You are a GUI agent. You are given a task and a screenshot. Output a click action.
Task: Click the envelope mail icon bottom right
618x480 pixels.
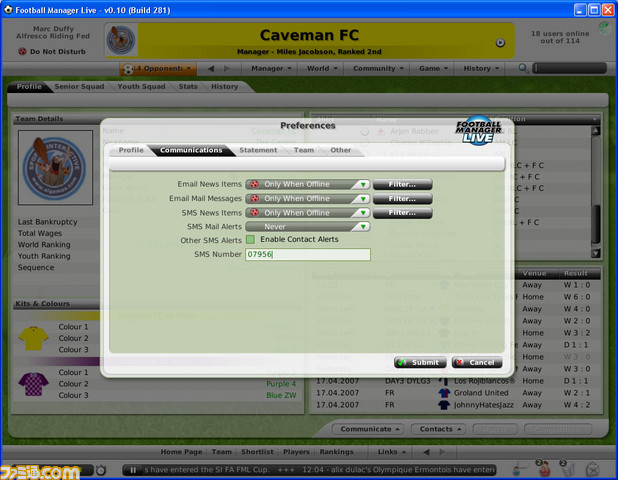click(x=592, y=469)
